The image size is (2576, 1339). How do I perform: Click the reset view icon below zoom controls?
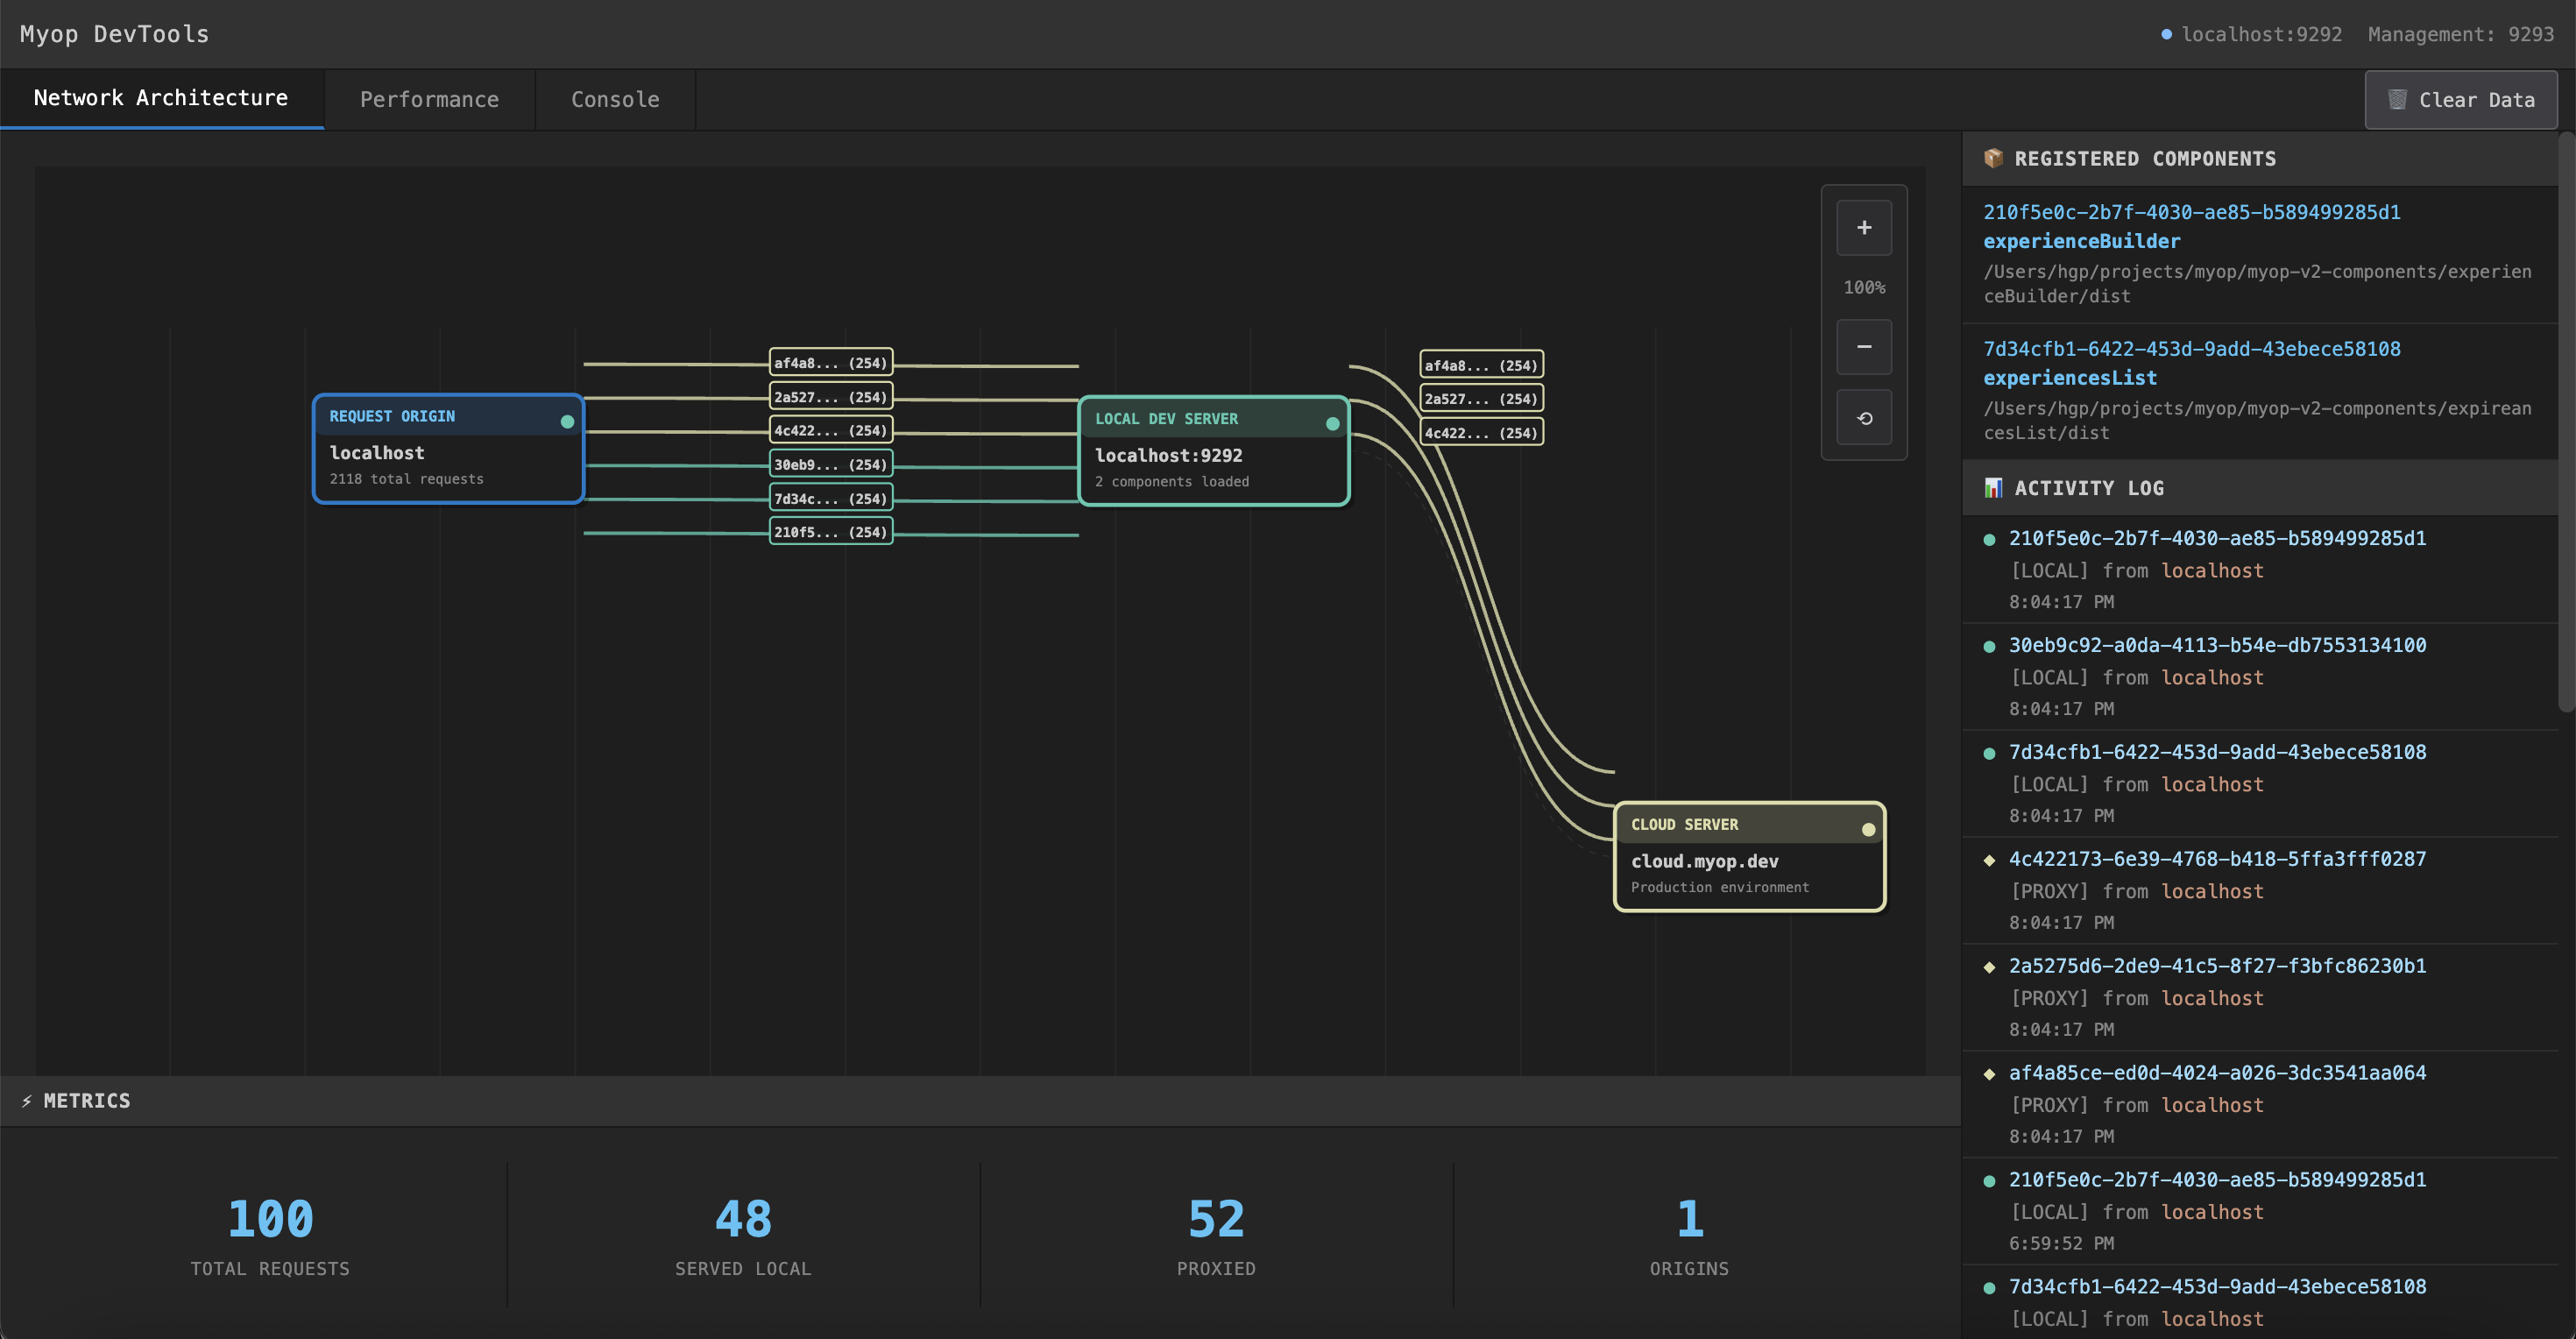1864,418
